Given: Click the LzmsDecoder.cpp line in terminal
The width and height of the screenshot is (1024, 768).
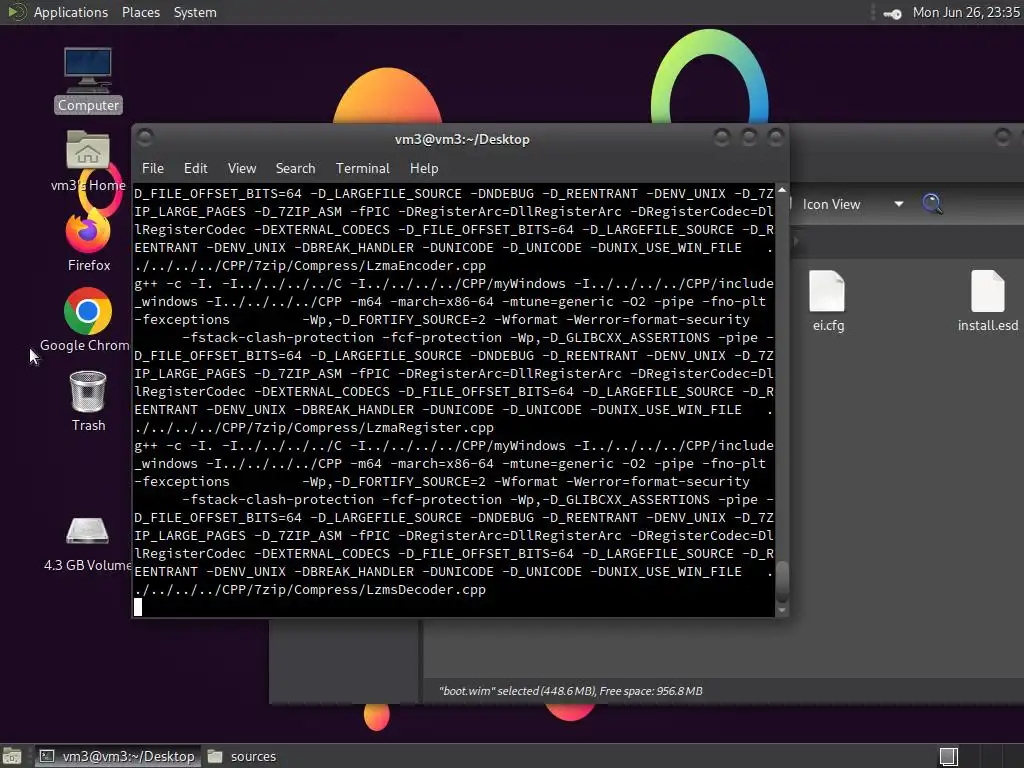Looking at the screenshot, I should tap(310, 590).
